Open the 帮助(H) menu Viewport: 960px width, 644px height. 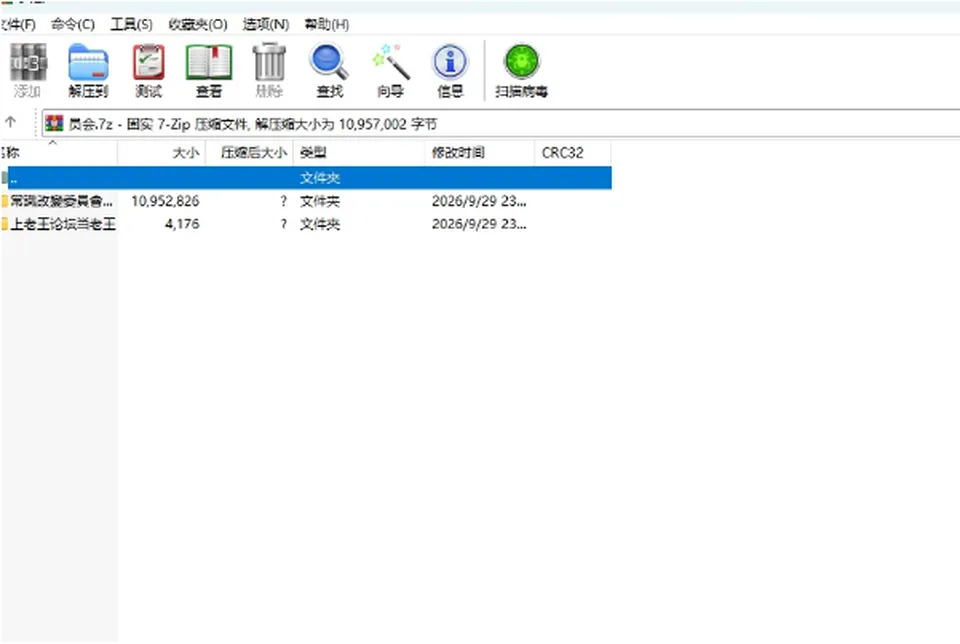tap(327, 24)
